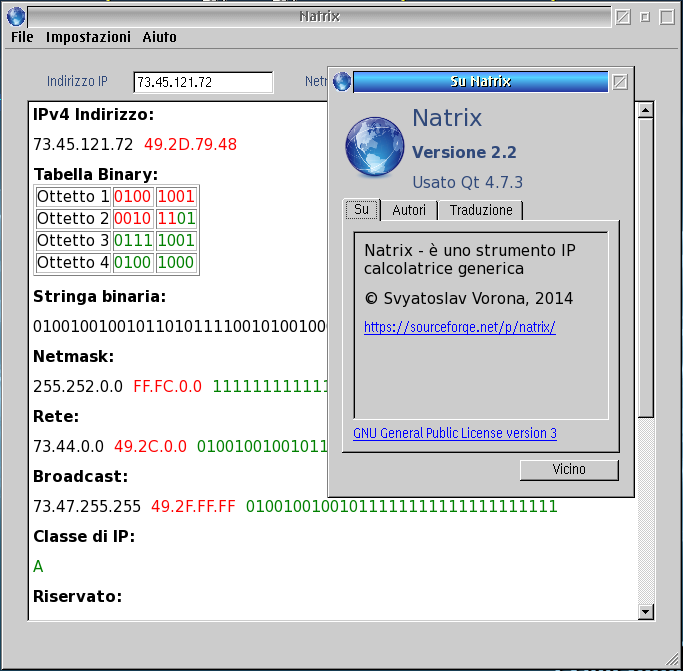683x671 pixels.
Task: Click the last main window title bar button
Action: coord(667,17)
